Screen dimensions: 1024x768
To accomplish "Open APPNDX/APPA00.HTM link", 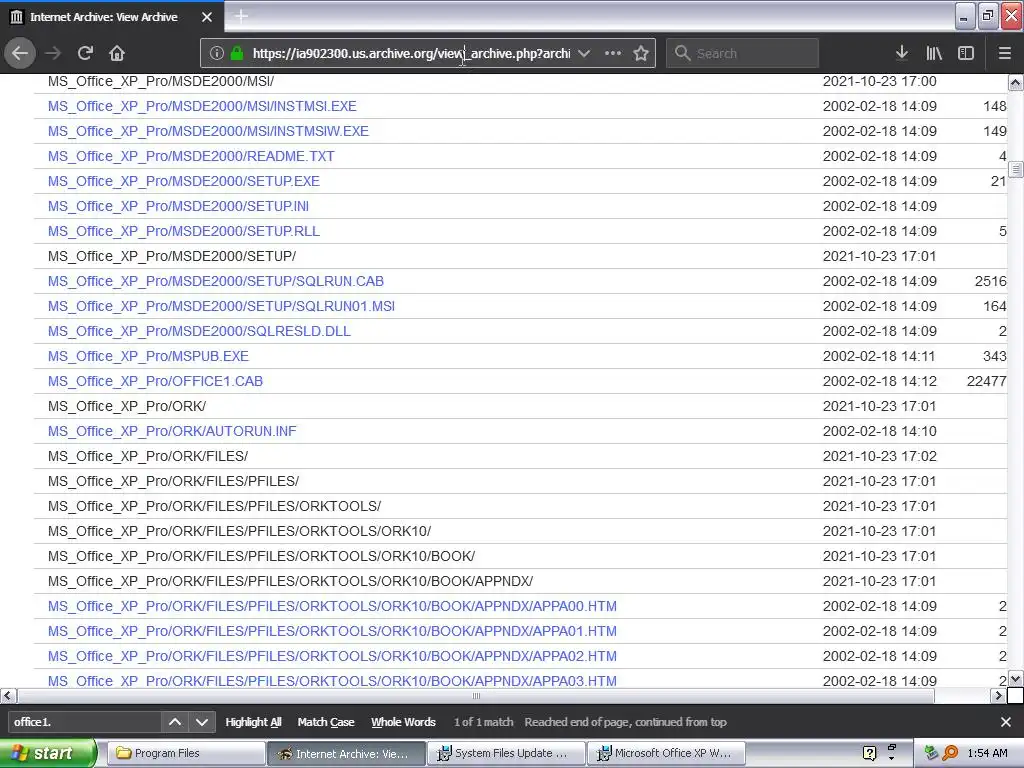I will tap(332, 606).
